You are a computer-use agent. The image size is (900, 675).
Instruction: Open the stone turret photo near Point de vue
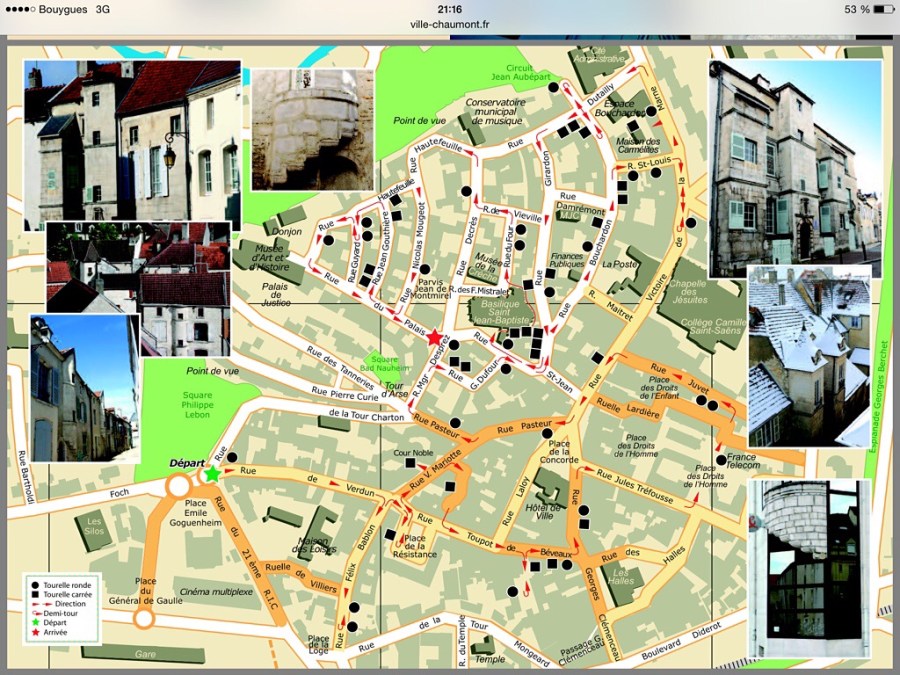click(x=312, y=128)
